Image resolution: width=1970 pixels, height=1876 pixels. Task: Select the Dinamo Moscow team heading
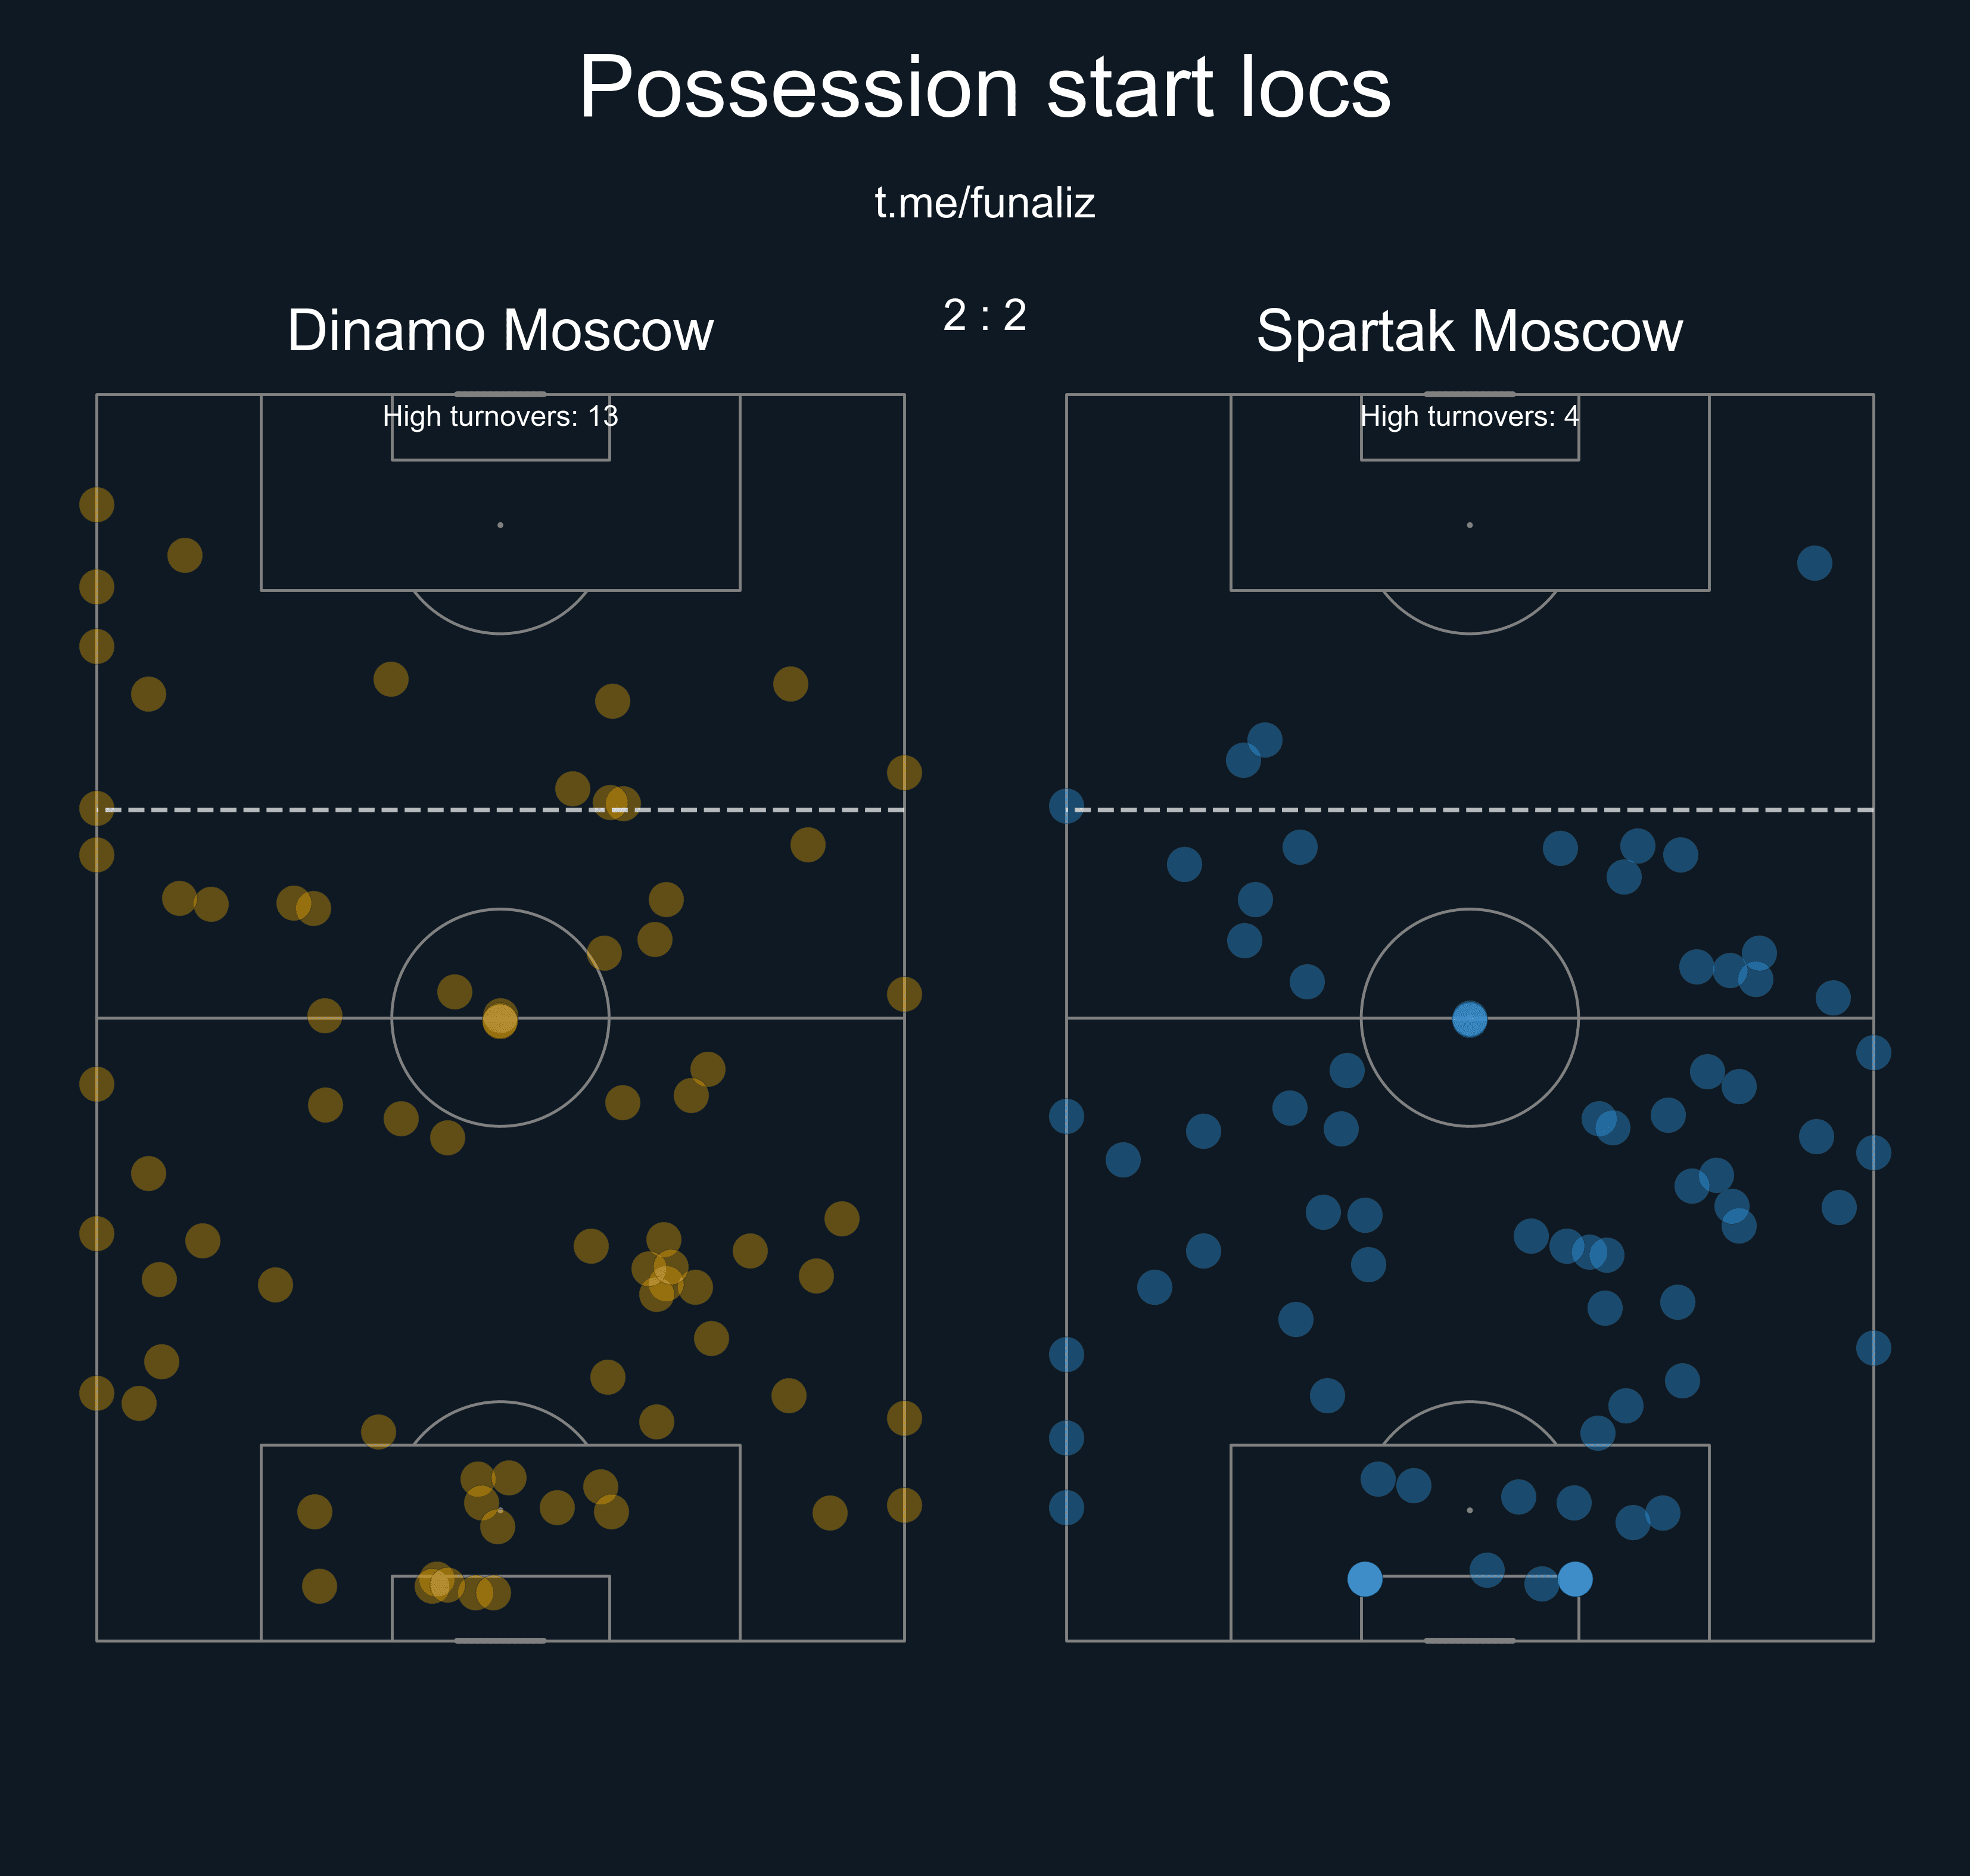coord(500,330)
